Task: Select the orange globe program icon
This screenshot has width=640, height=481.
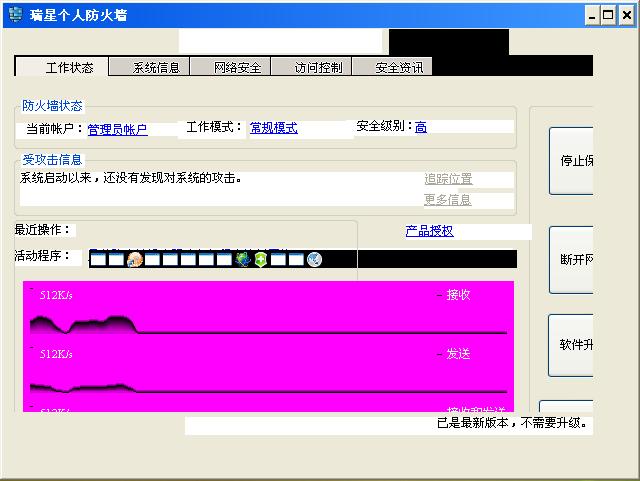Action: tap(135, 259)
